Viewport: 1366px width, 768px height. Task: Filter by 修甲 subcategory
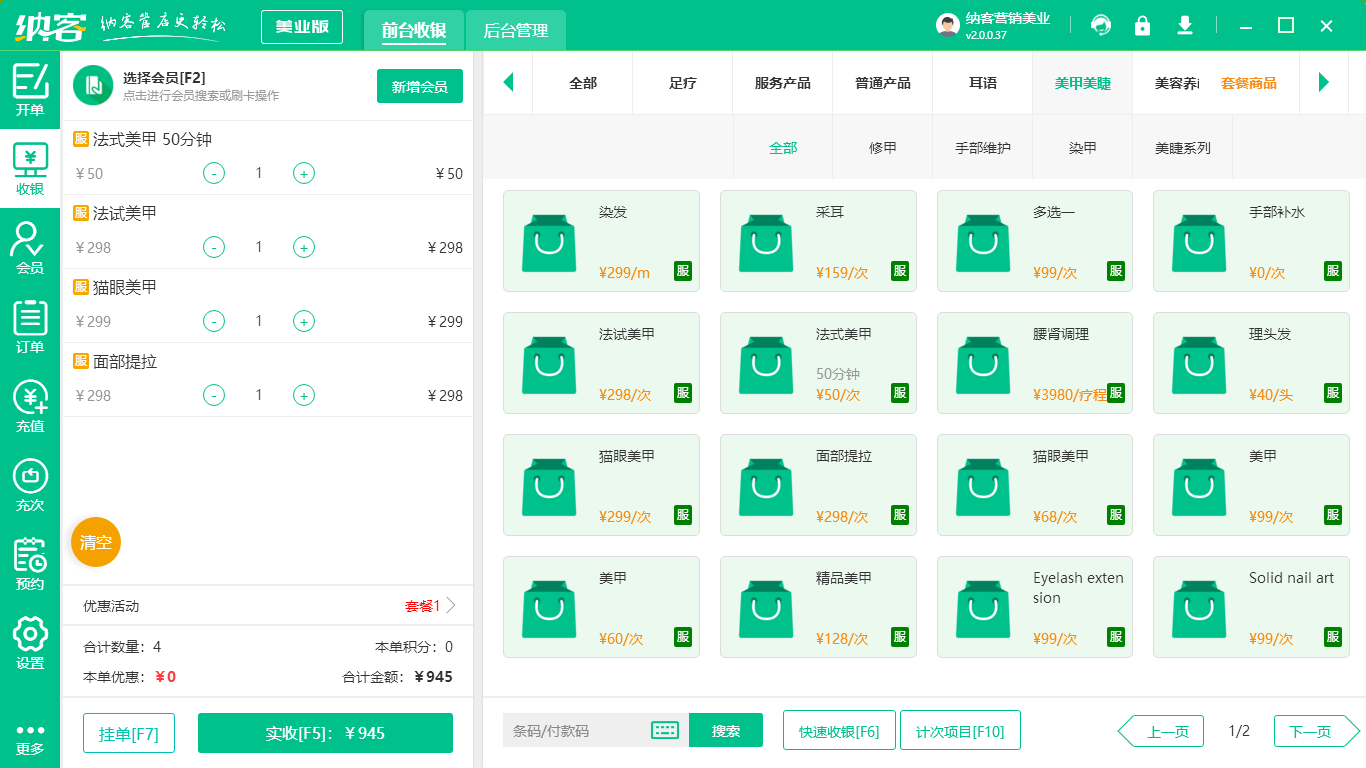point(883,147)
